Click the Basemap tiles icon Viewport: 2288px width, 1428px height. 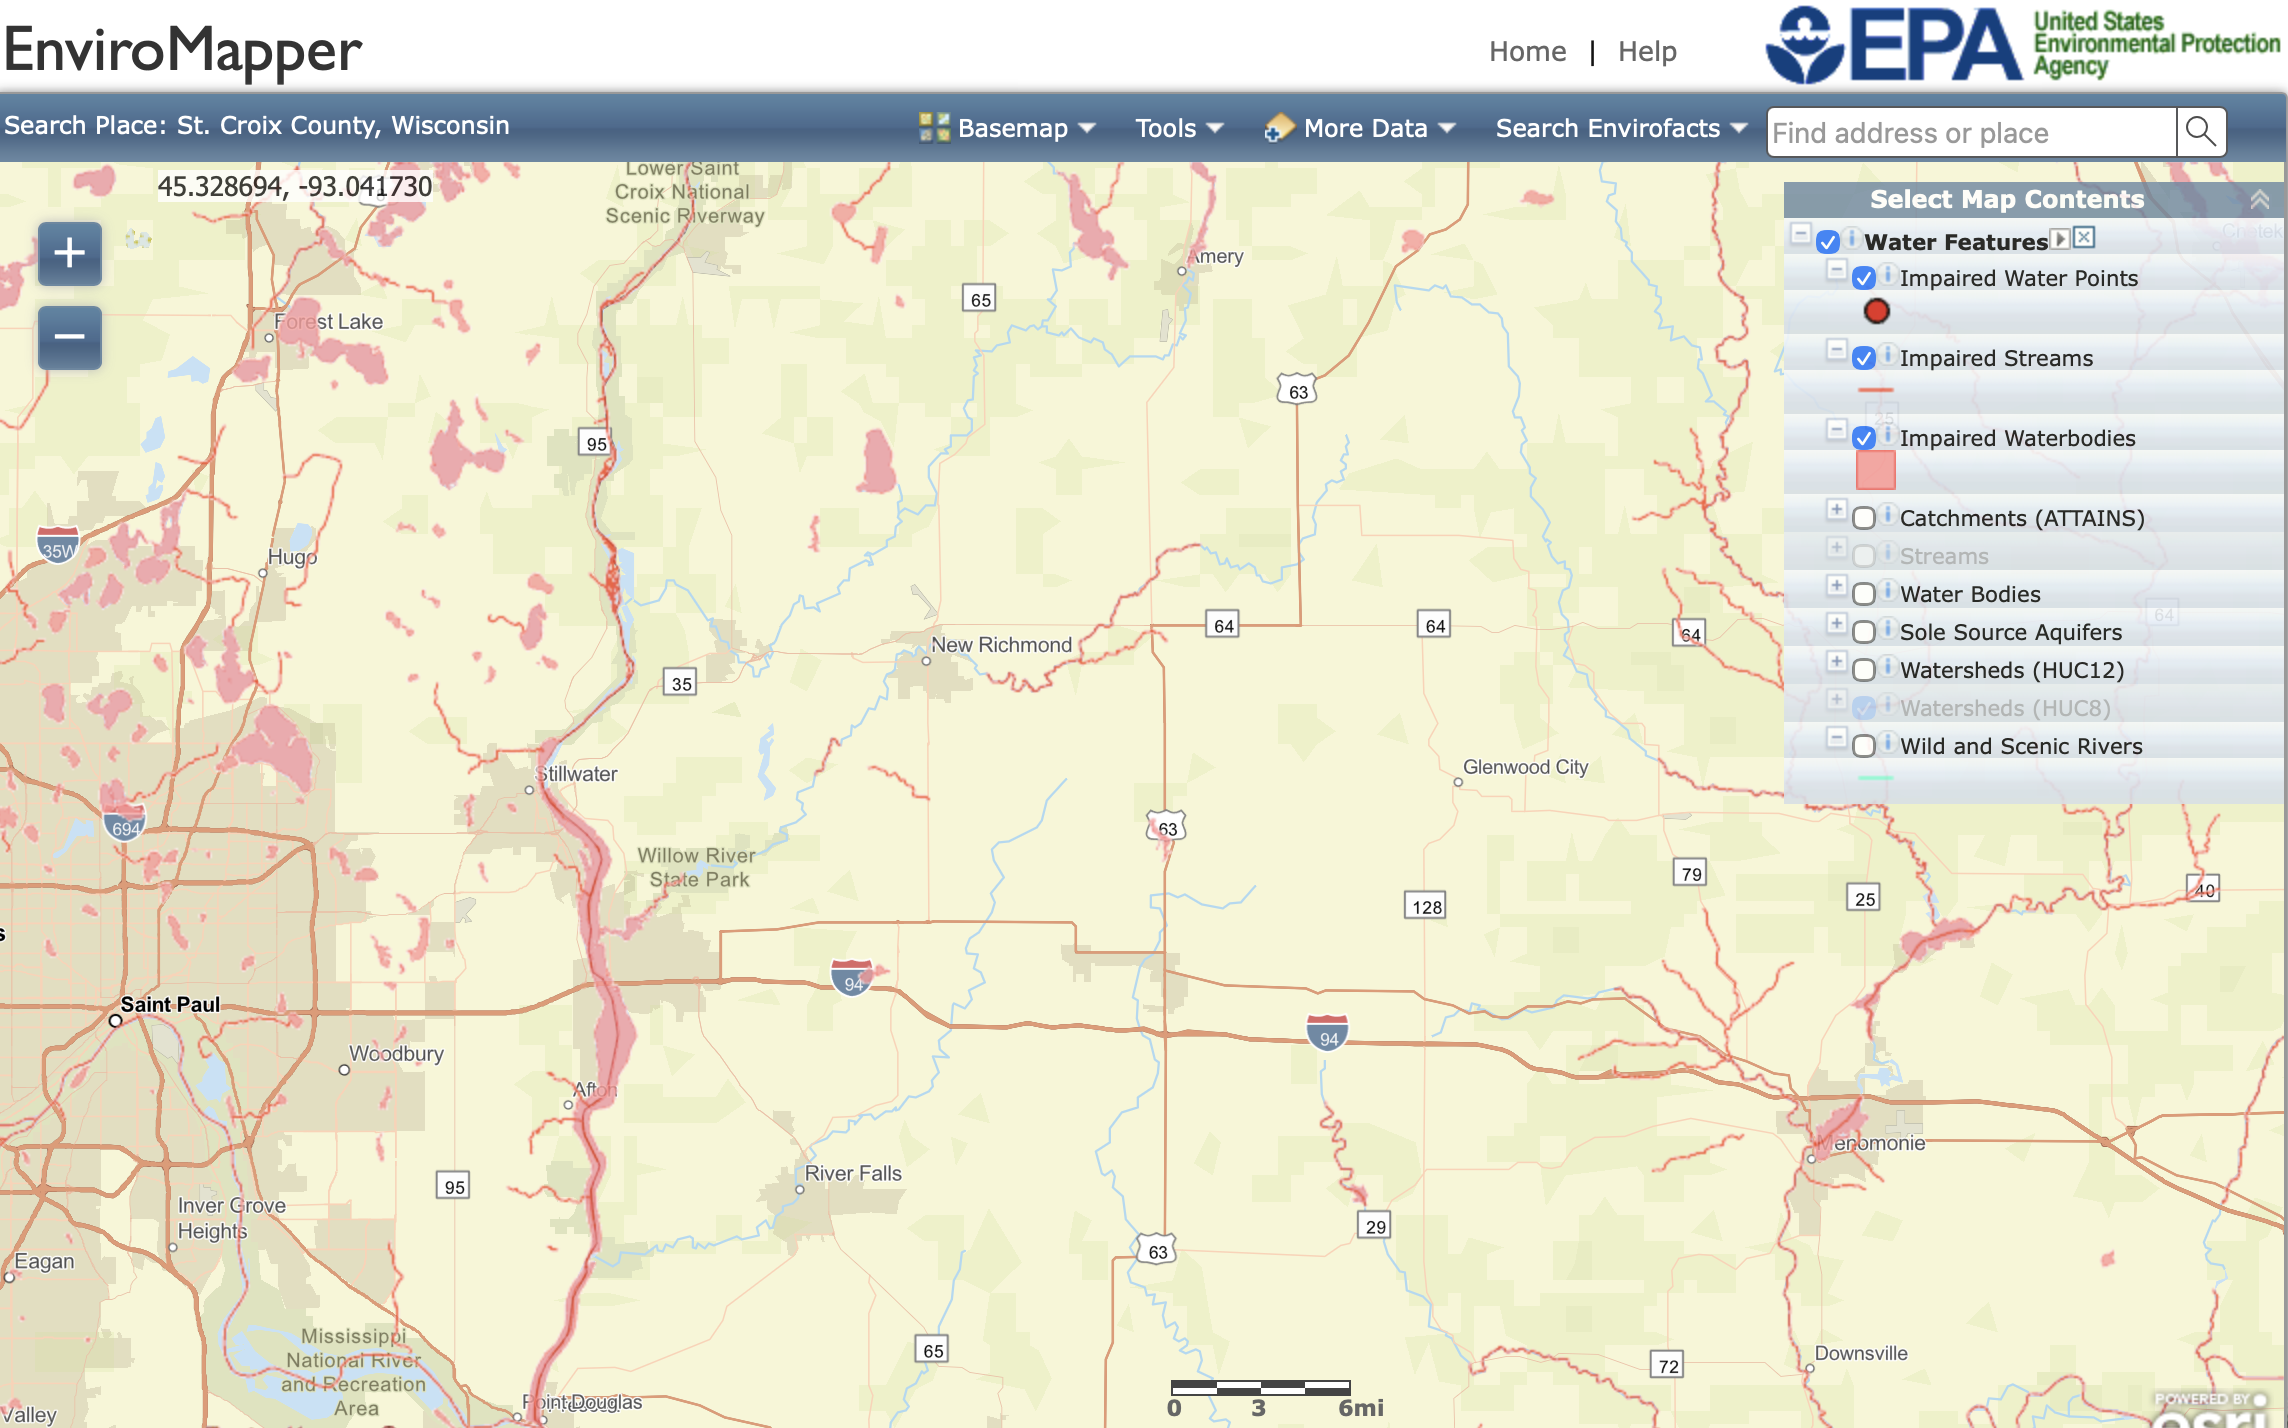pos(934,127)
